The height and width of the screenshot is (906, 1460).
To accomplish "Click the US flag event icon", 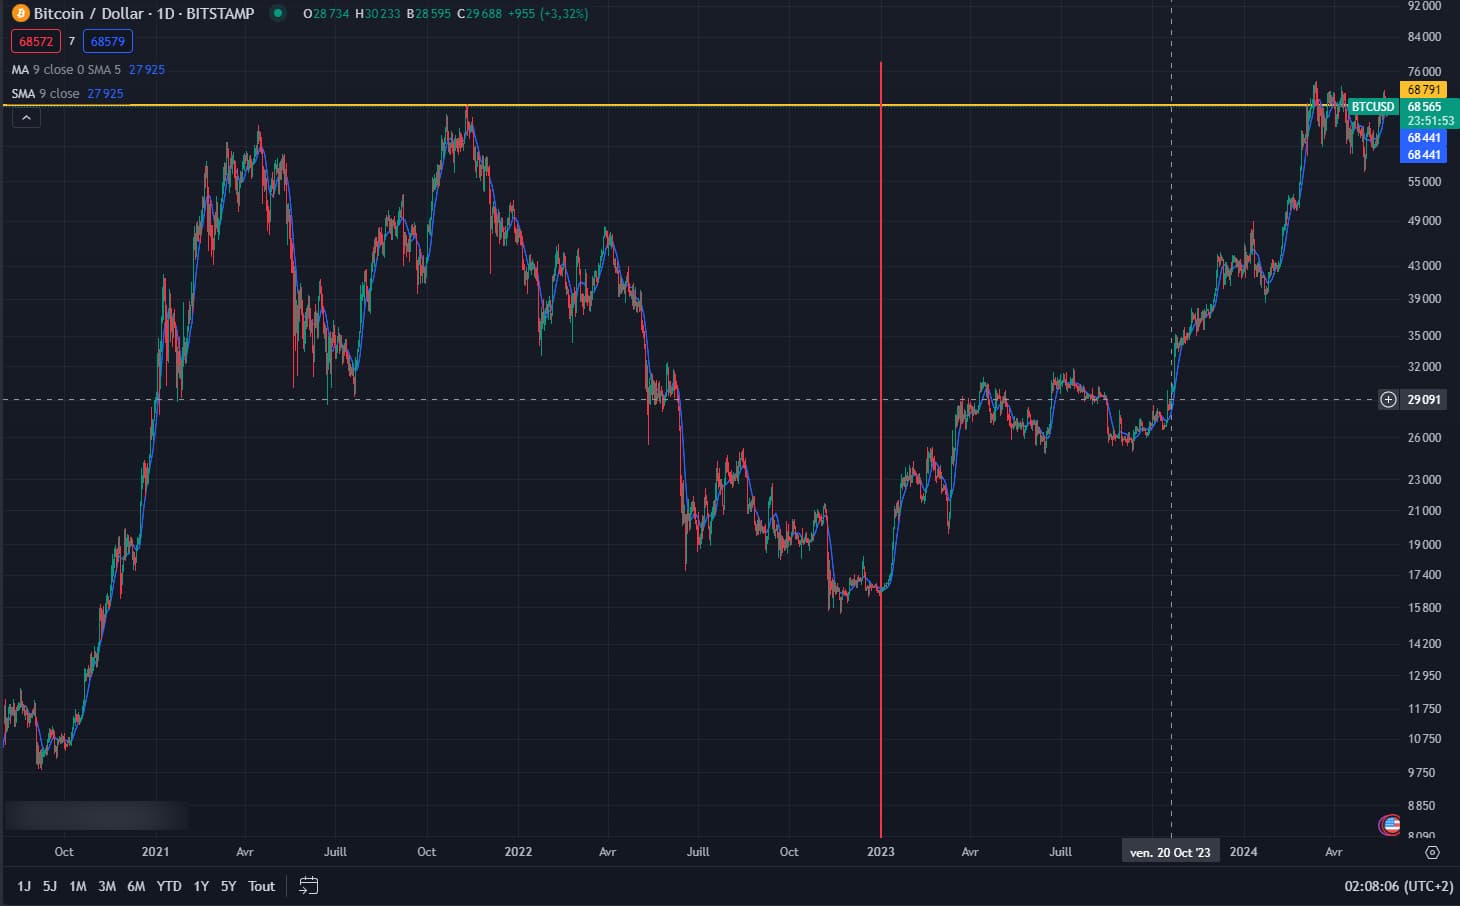I will coord(1389,825).
